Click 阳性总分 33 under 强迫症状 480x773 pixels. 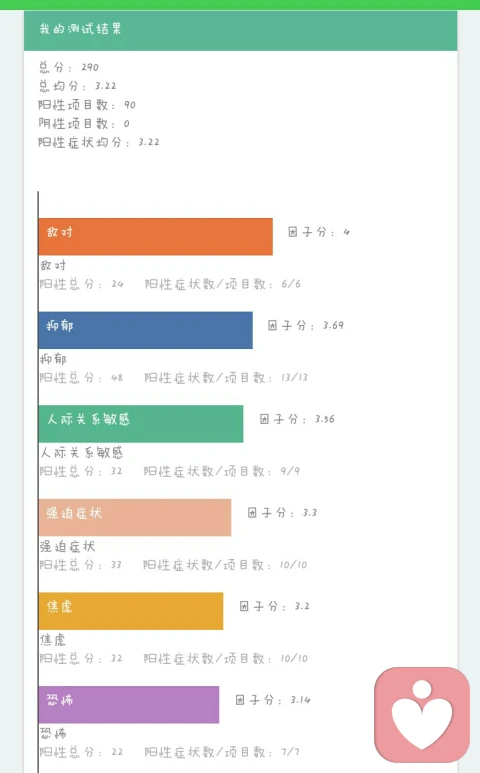(81, 565)
